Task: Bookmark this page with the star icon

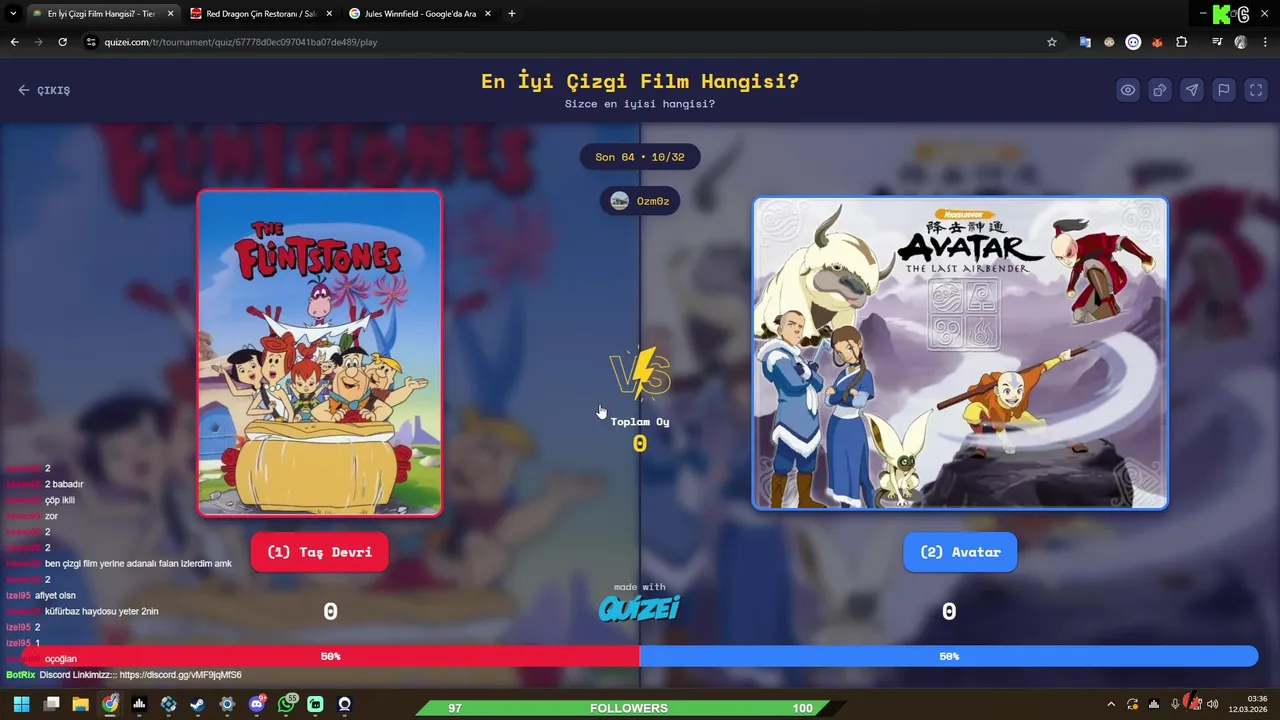Action: [1052, 42]
